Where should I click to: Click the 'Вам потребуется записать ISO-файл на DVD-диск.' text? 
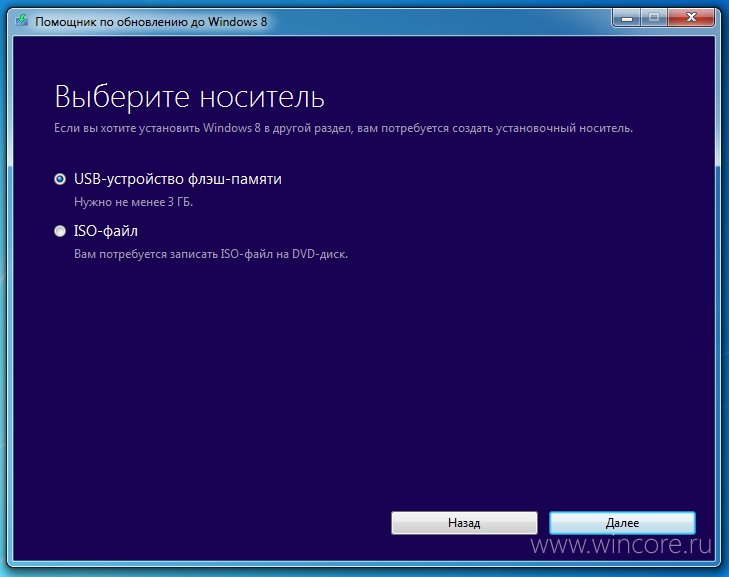click(x=211, y=254)
